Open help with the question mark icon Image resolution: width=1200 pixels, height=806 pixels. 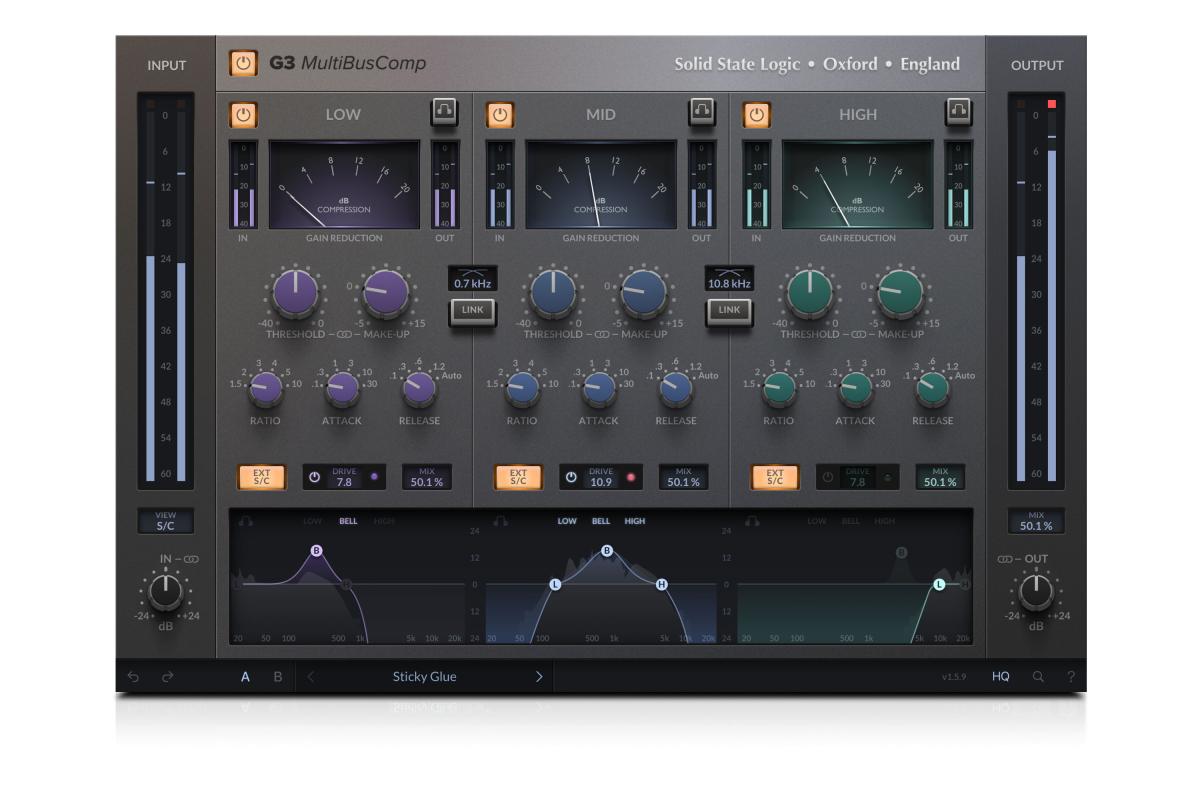coord(1070,677)
